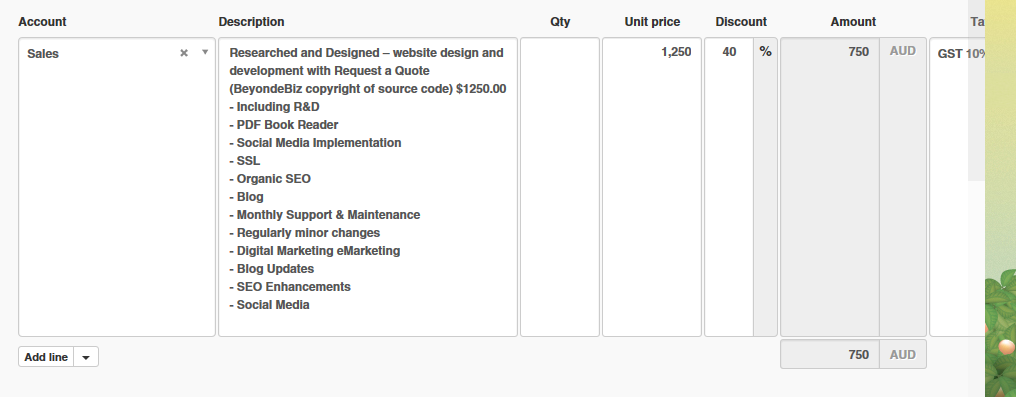1016x397 pixels.
Task: Toggle the % discount type button
Action: [x=765, y=187]
